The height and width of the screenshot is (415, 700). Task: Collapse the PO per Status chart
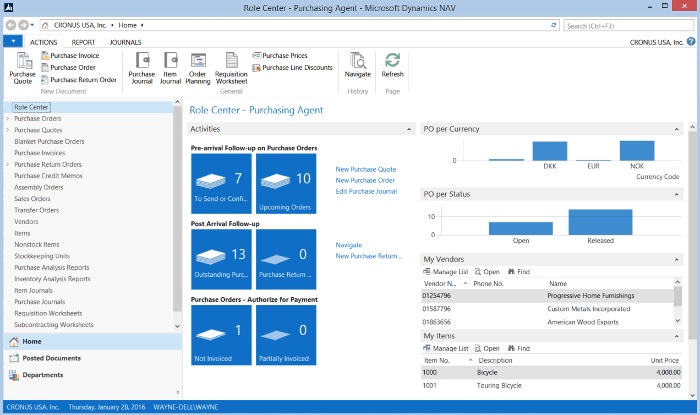(x=676, y=195)
